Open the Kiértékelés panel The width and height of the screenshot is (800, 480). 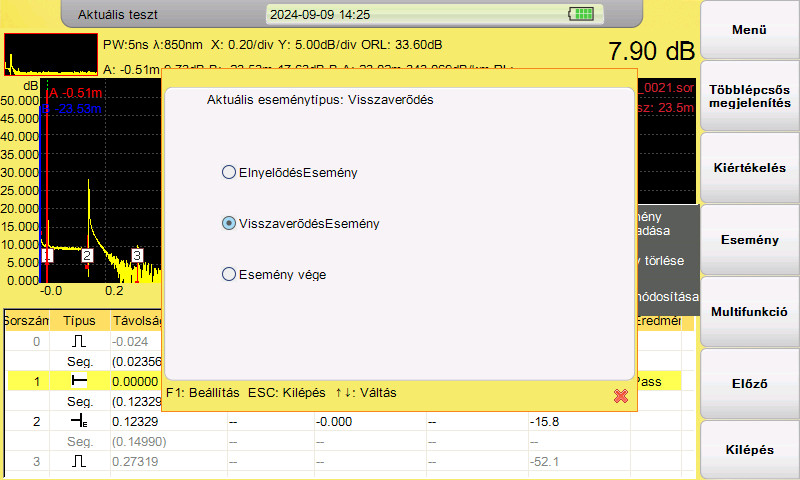749,168
